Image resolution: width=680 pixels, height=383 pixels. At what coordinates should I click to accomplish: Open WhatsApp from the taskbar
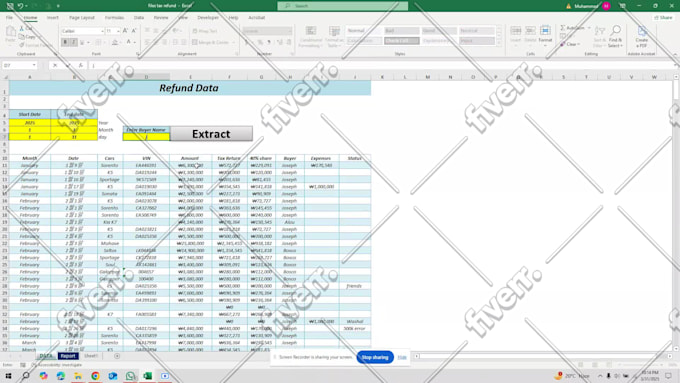click(130, 376)
